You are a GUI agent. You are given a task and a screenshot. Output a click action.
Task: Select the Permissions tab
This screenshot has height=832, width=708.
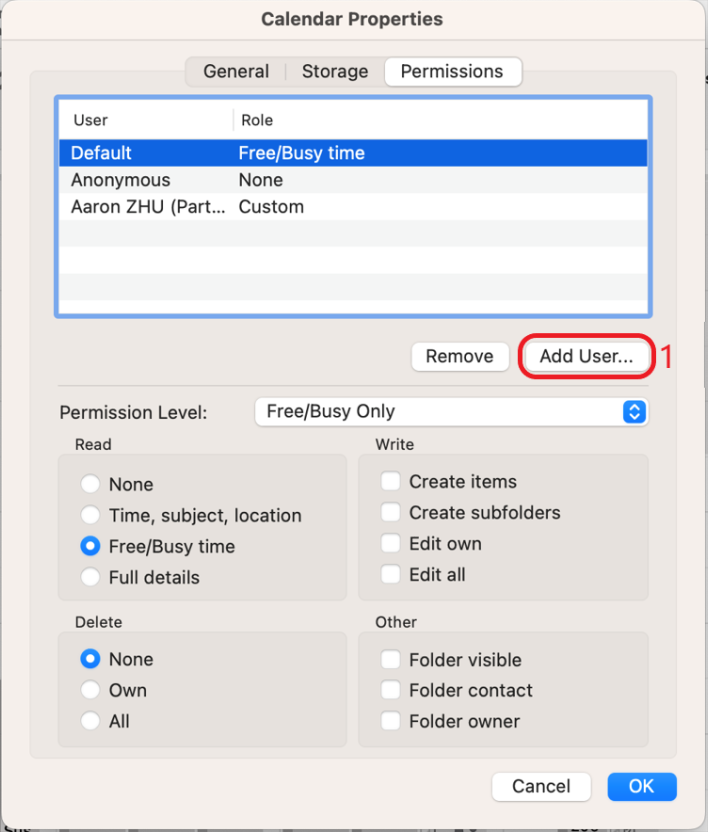[452, 72]
